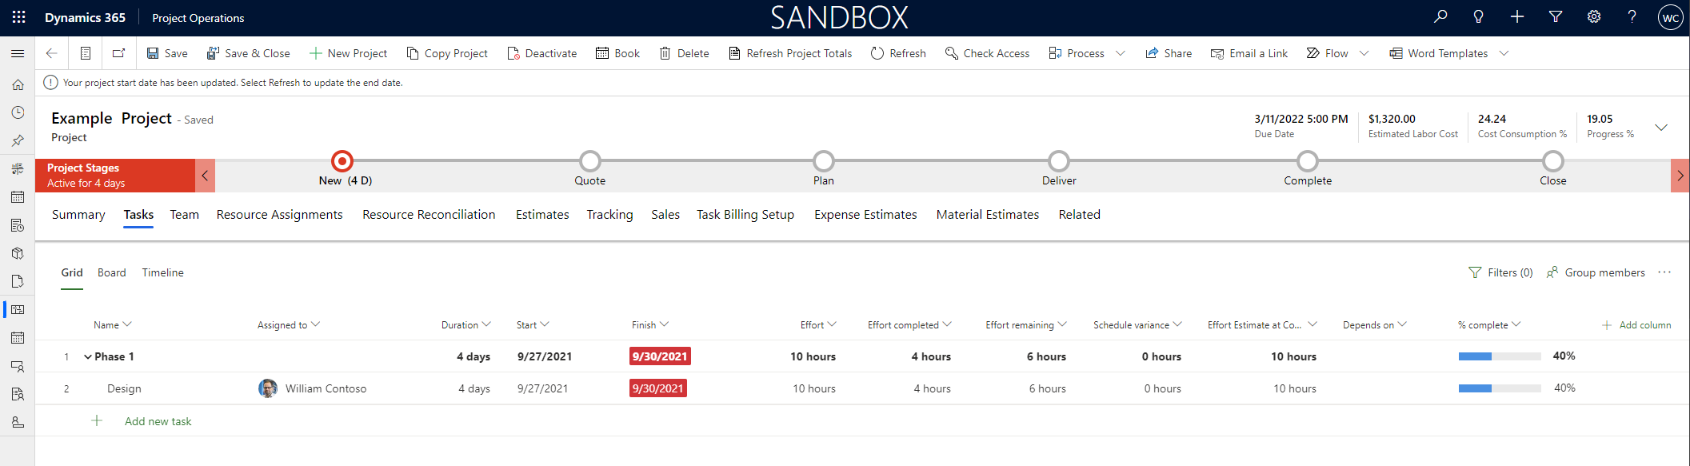The height and width of the screenshot is (466, 1690).
Task: Open the Summary tab
Action: pos(78,215)
